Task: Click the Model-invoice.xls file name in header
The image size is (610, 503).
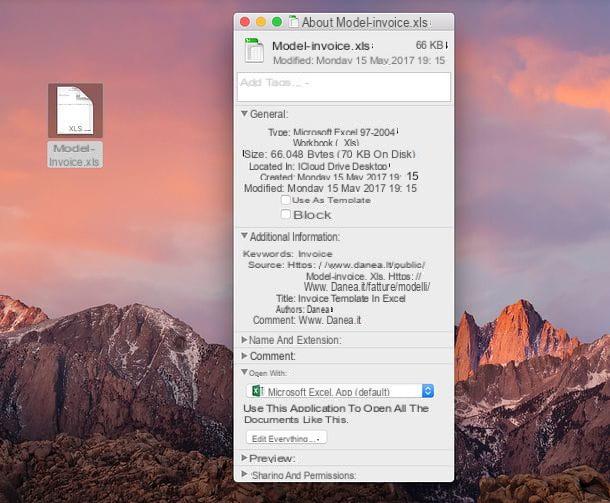Action: [x=321, y=46]
